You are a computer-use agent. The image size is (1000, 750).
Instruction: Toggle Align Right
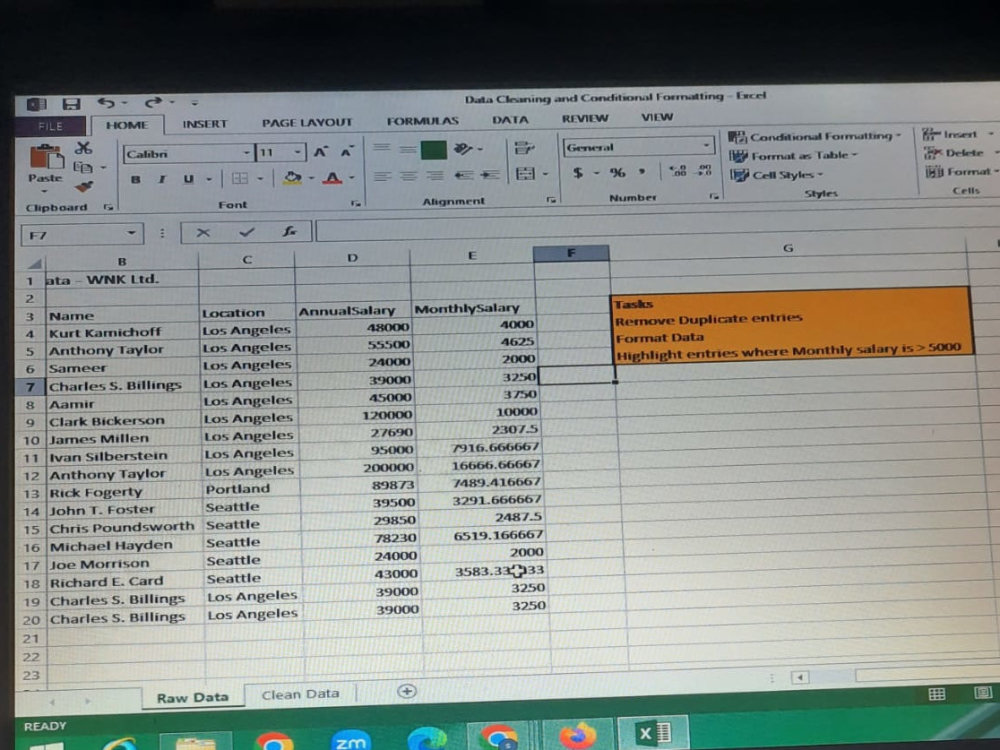click(435, 175)
